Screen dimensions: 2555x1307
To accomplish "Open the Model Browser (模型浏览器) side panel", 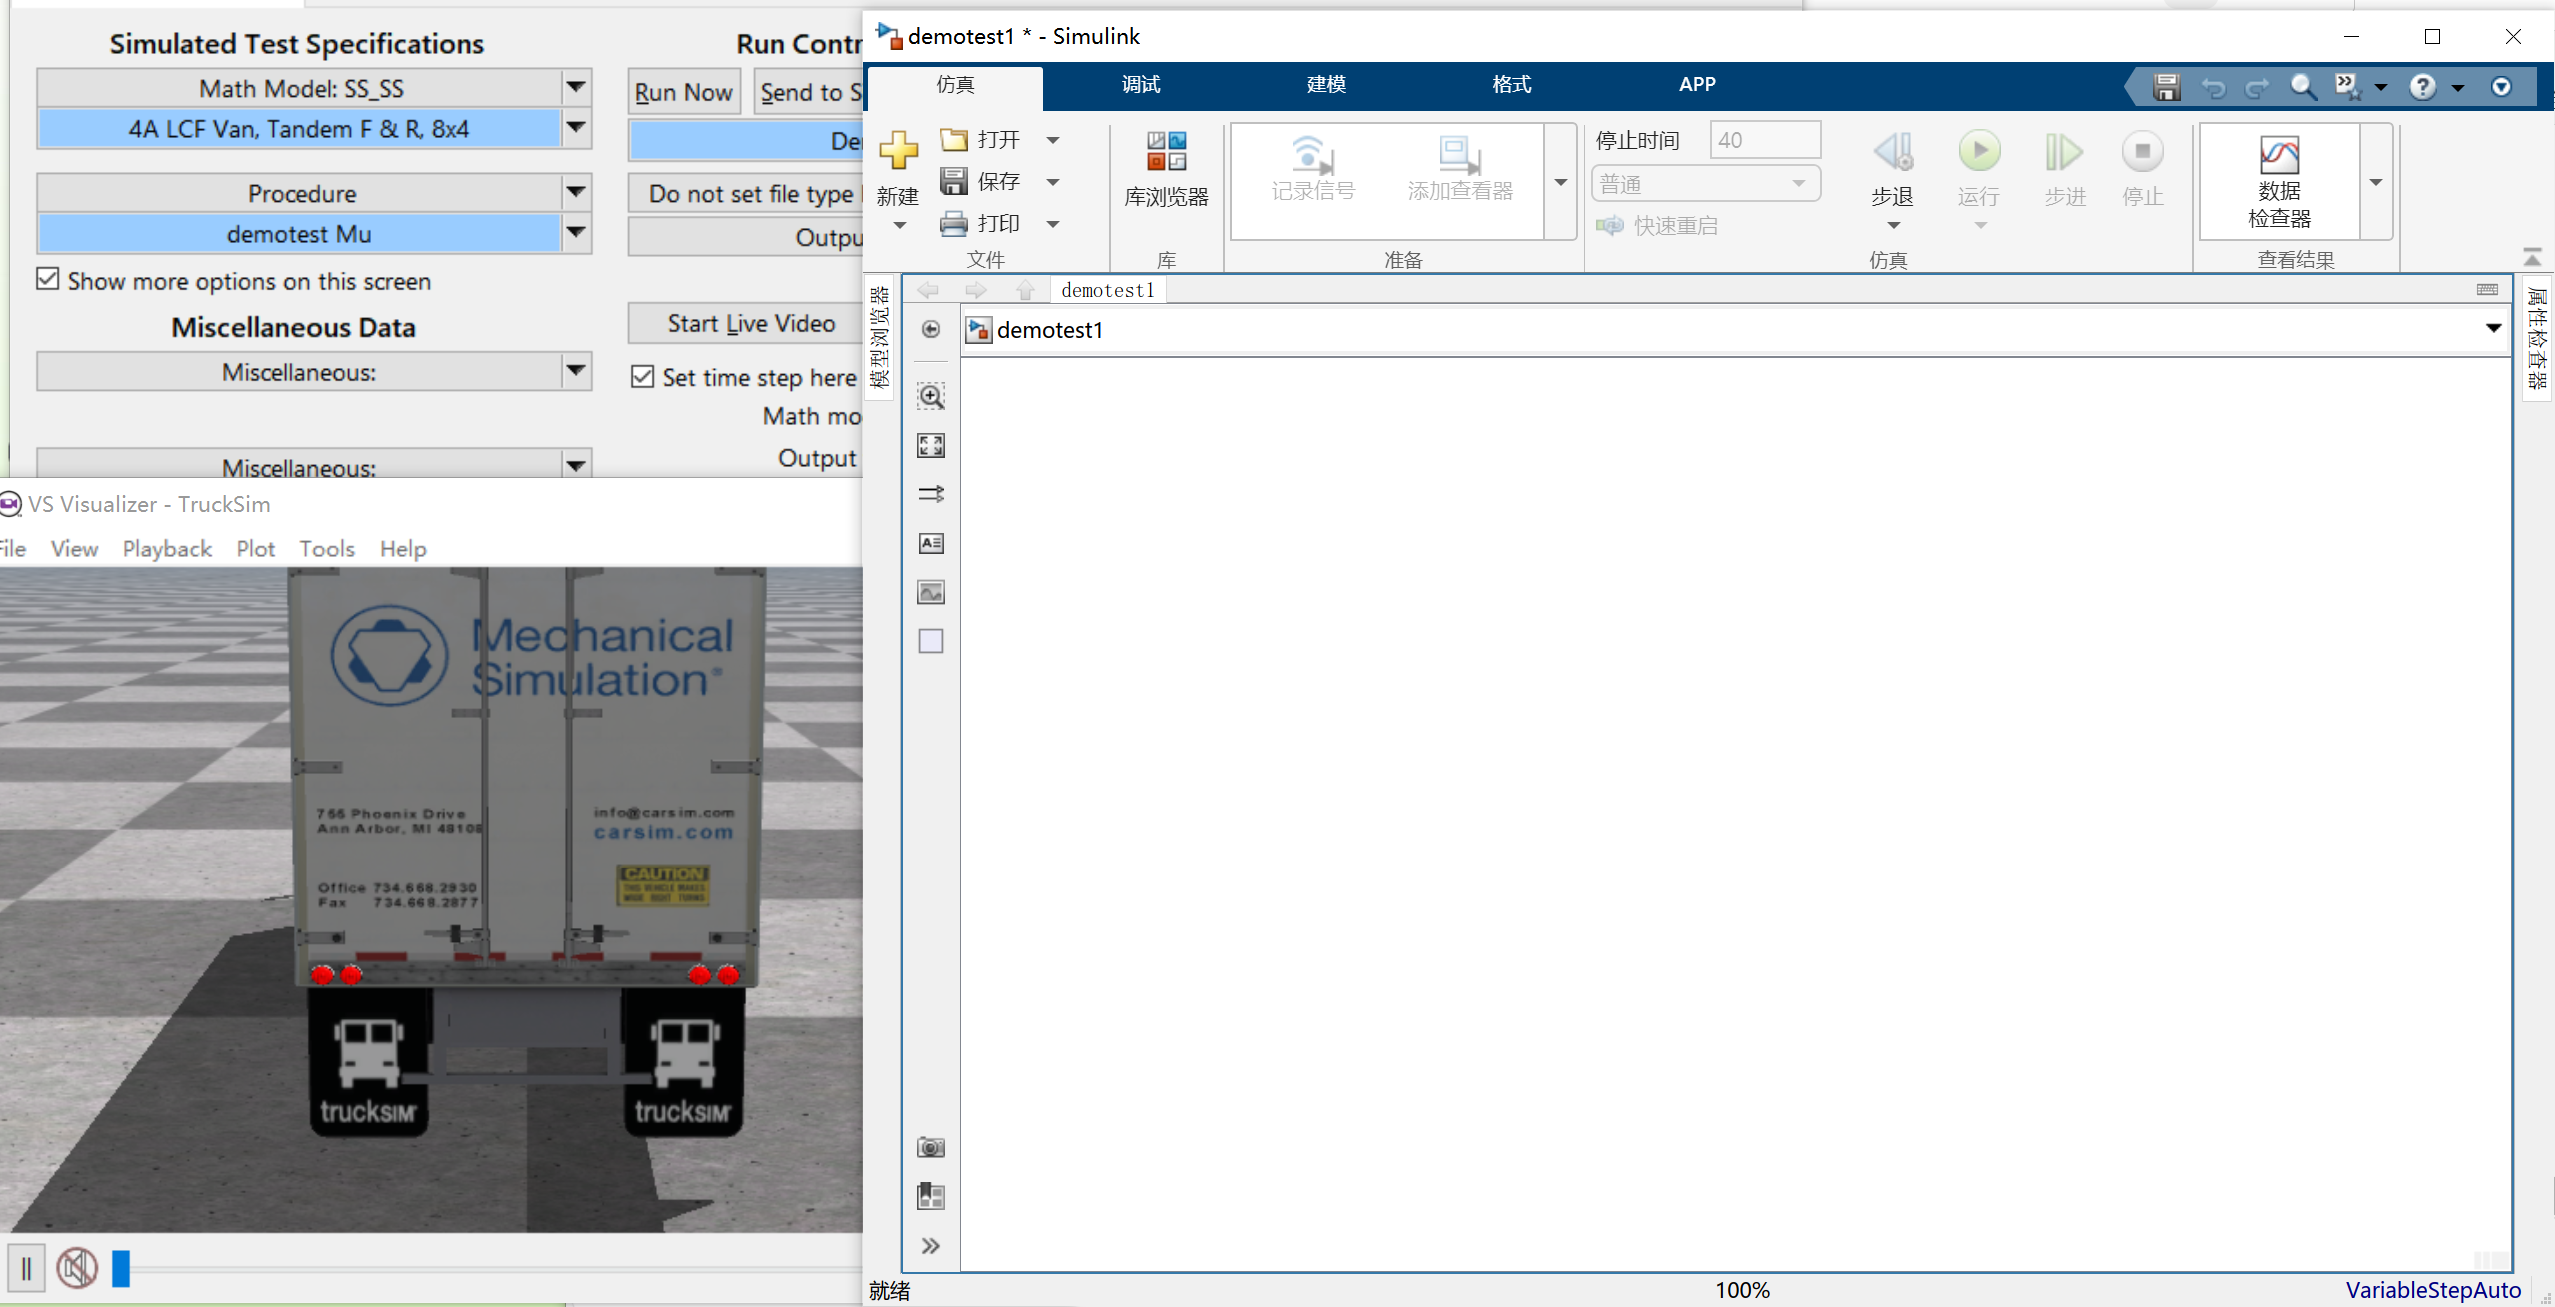I will [x=879, y=337].
